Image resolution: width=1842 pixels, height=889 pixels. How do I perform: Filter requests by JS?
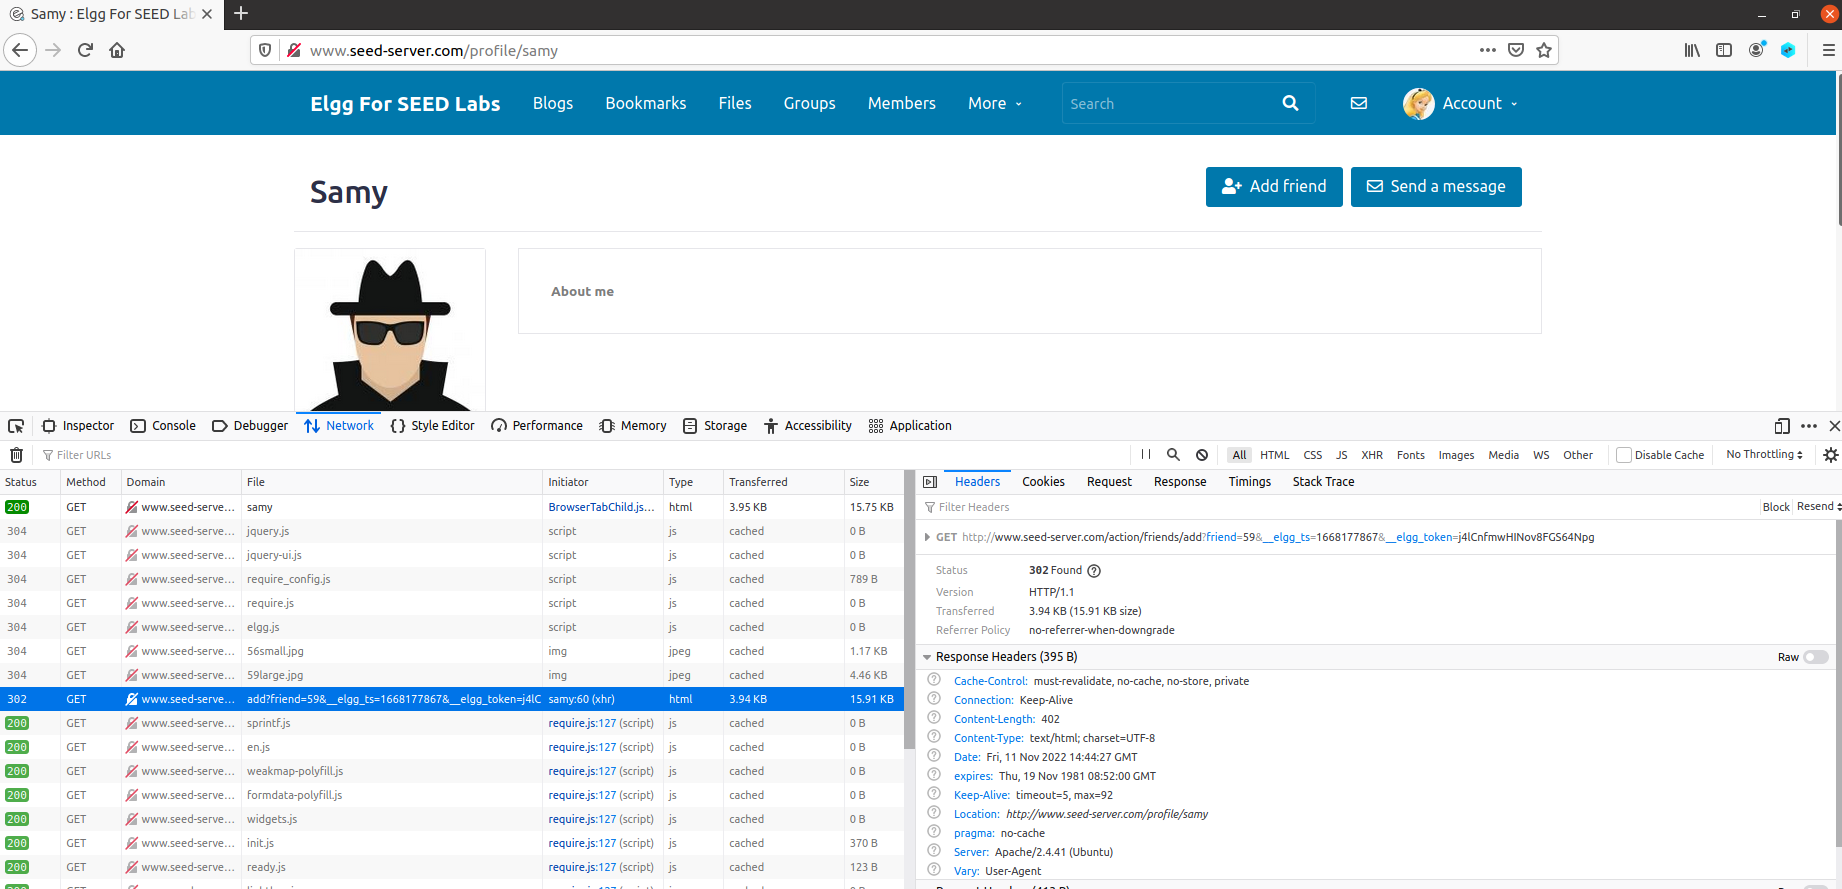coord(1342,455)
